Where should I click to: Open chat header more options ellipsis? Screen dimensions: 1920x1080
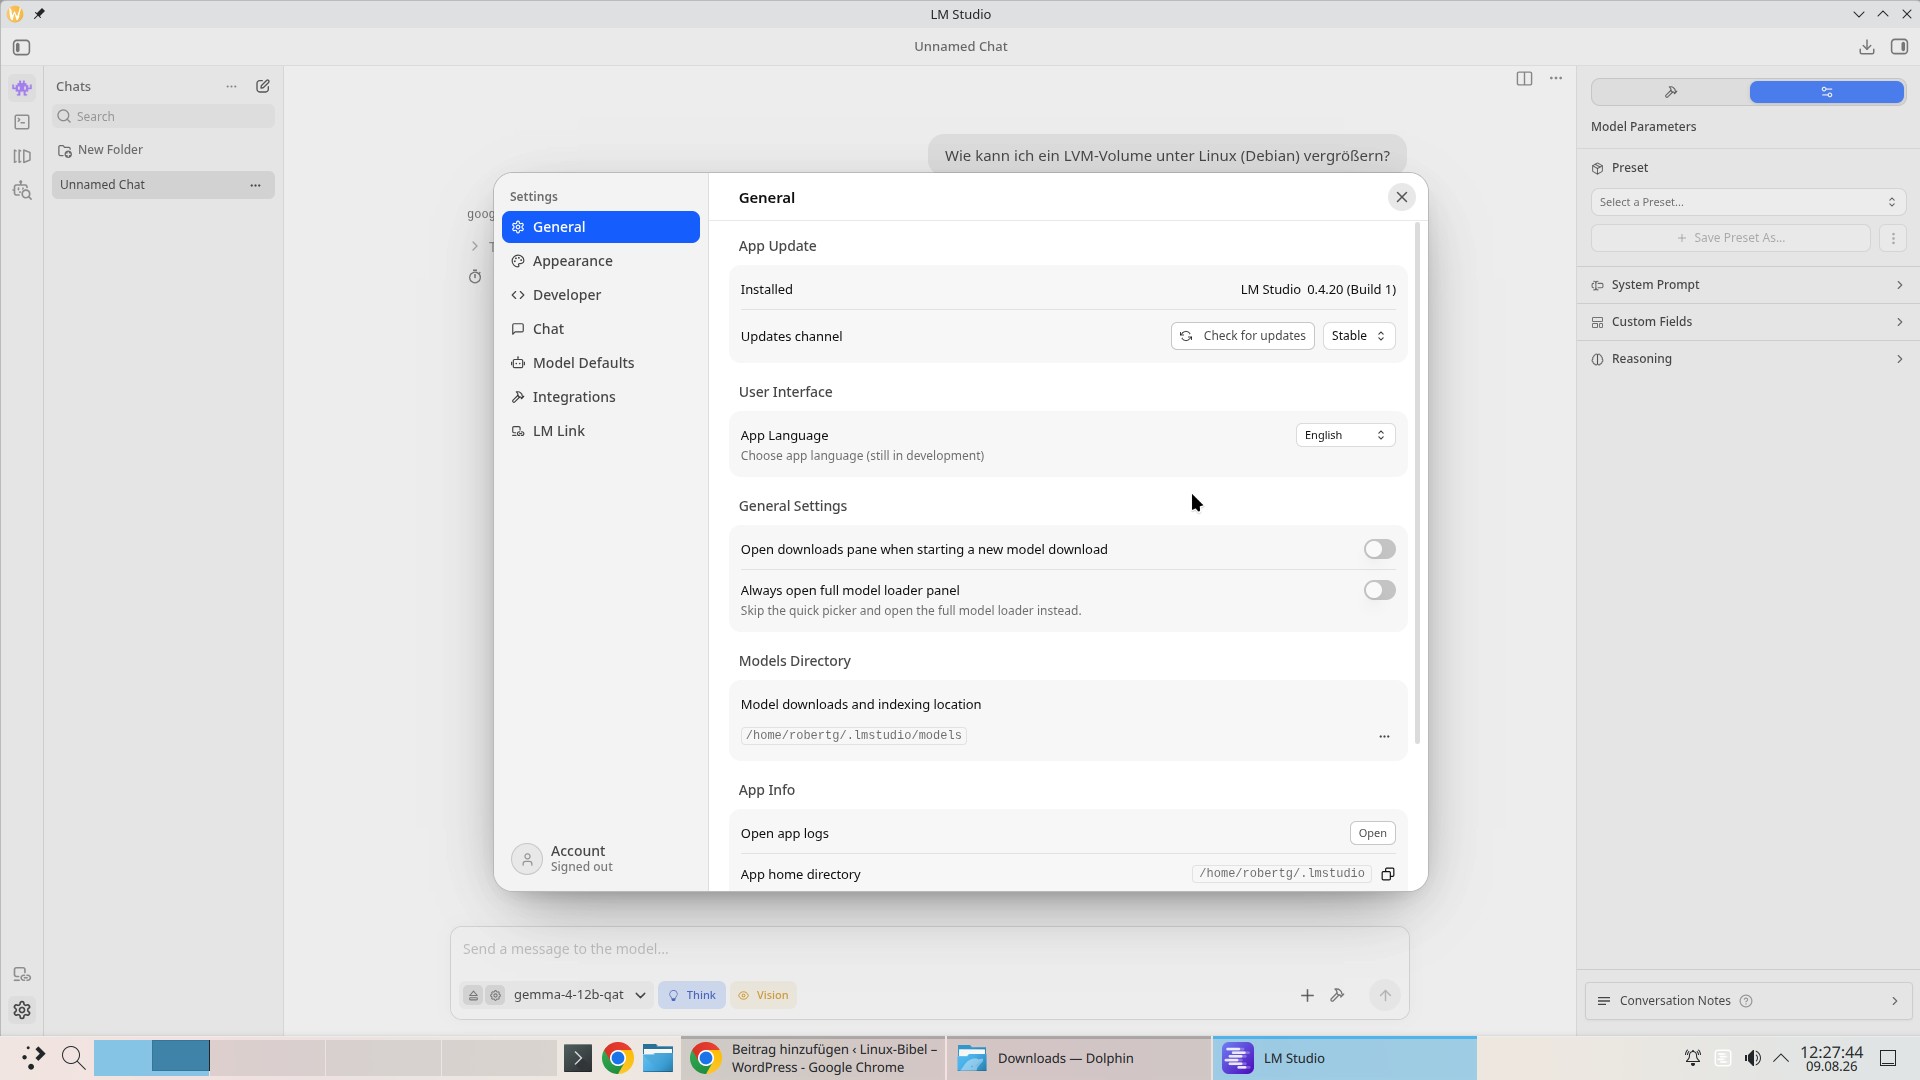coord(1555,78)
